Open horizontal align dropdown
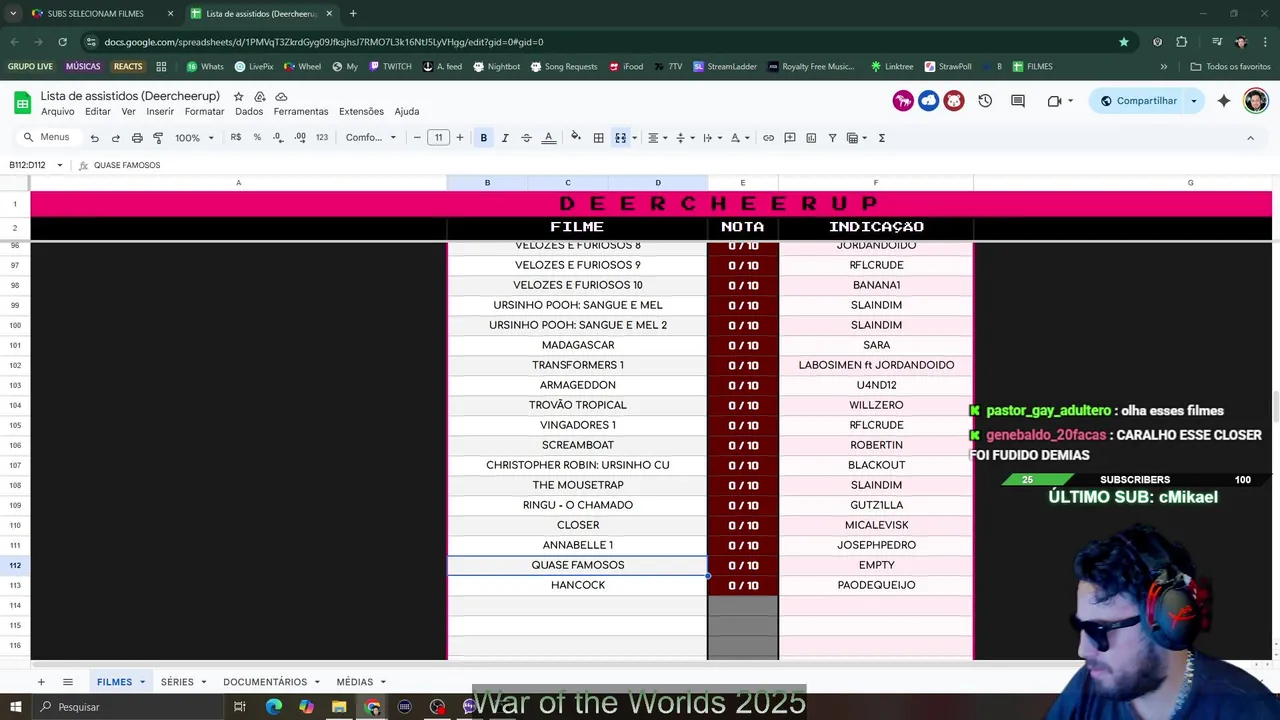Image resolution: width=1280 pixels, height=720 pixels. point(657,138)
